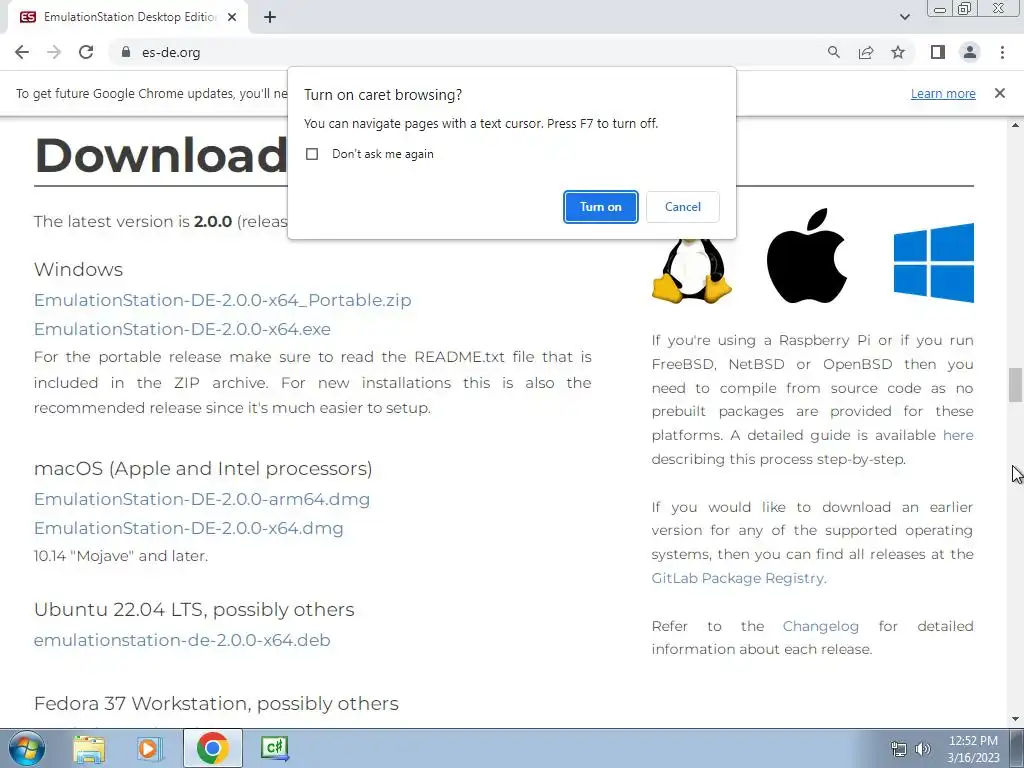1024x768 pixels.
Task: Click the forward navigation arrow
Action: click(54, 52)
